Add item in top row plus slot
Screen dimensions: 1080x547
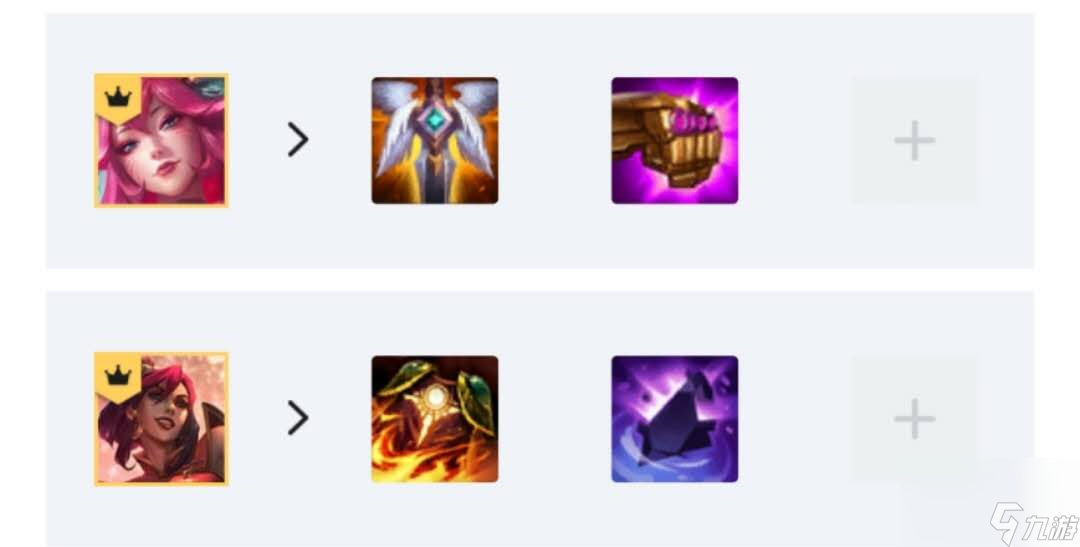[914, 141]
